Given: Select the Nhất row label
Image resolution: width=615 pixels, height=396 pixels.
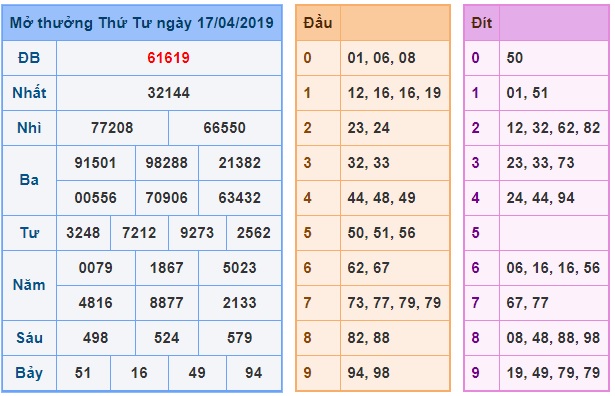Looking at the screenshot, I should (29, 93).
